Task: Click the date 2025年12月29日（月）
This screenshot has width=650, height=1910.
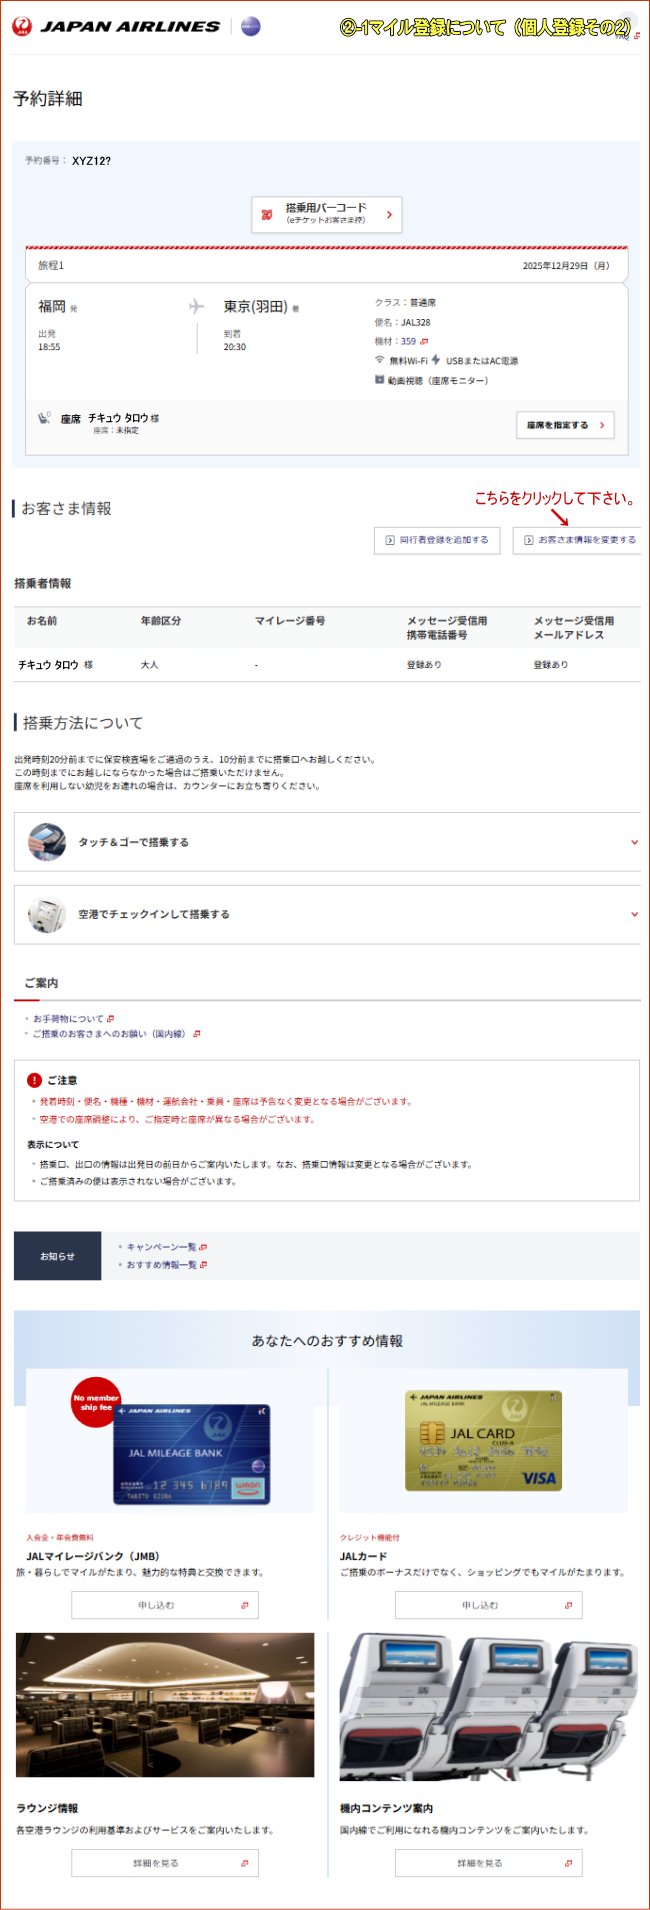Action: (x=566, y=266)
